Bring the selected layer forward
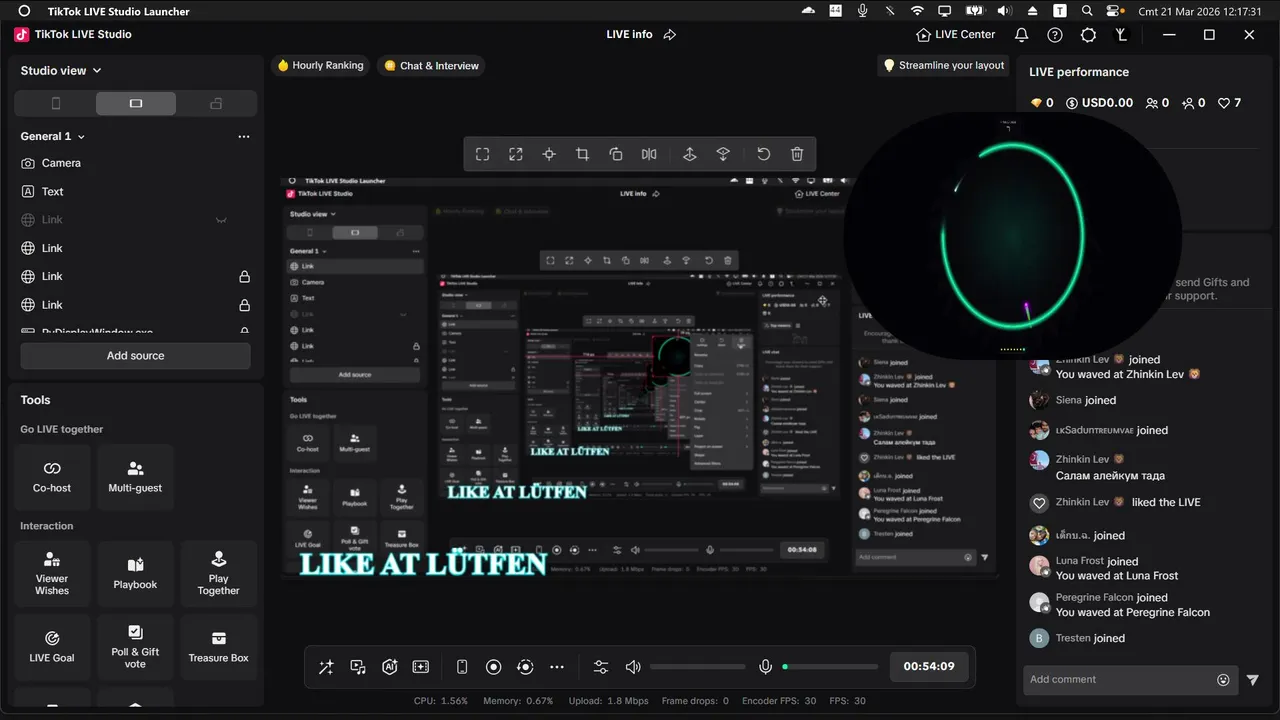Viewport: 1280px width, 720px height. point(689,154)
